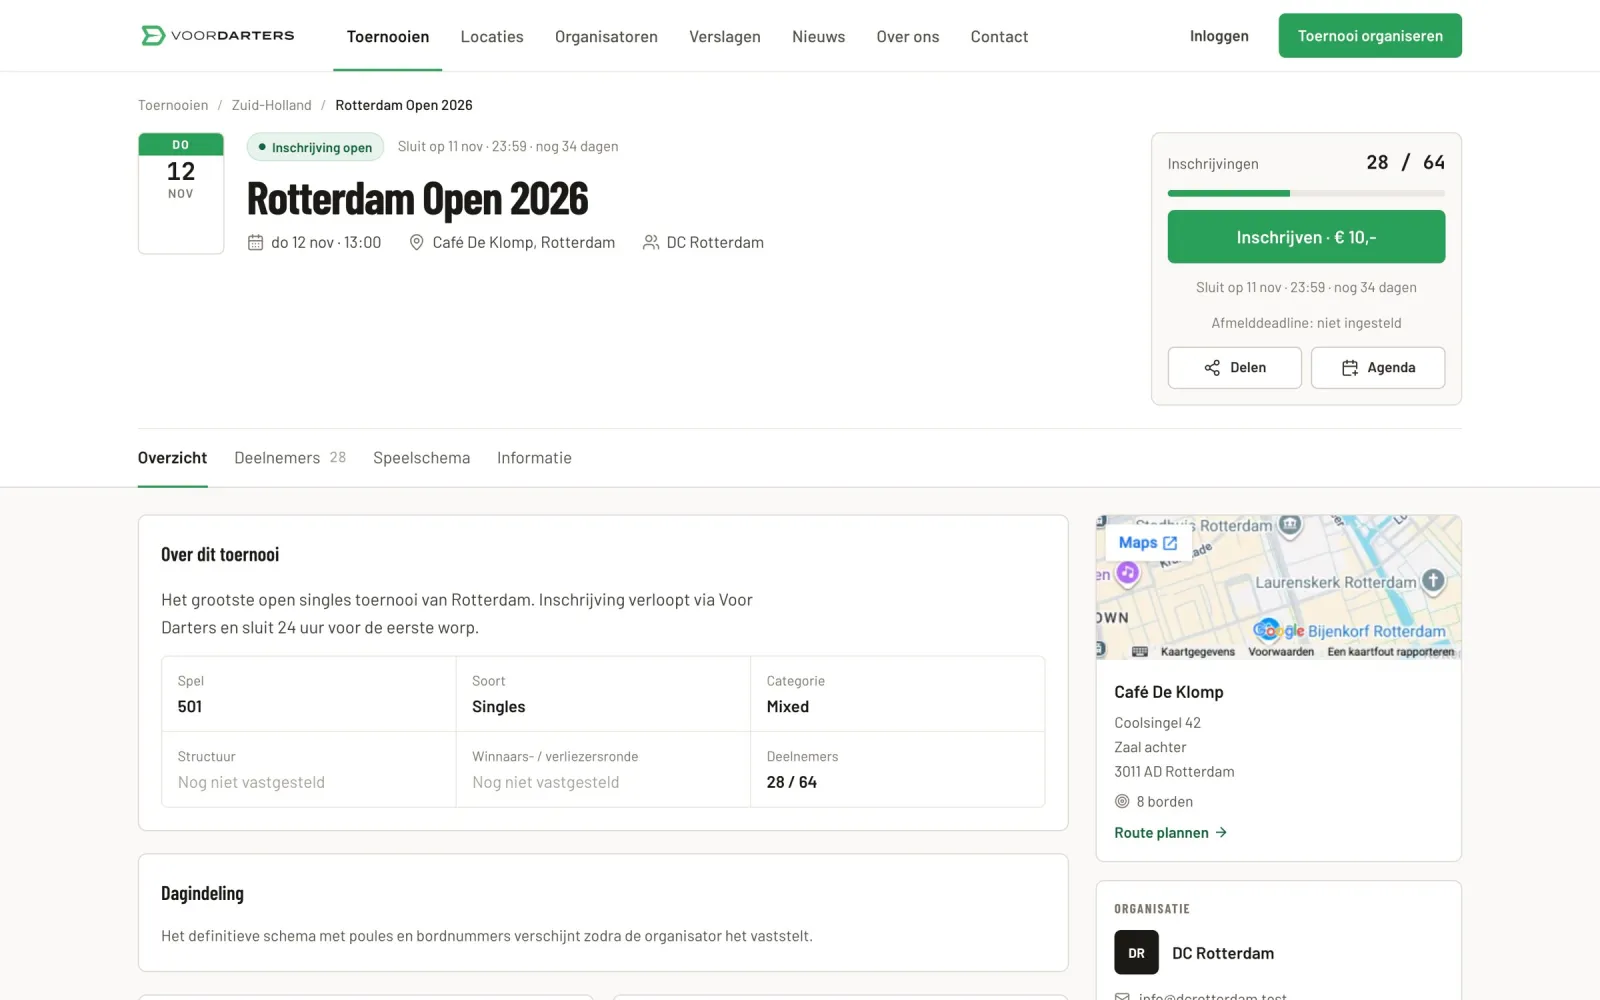
Task: Click the Route plannen link
Action: pos(1171,833)
